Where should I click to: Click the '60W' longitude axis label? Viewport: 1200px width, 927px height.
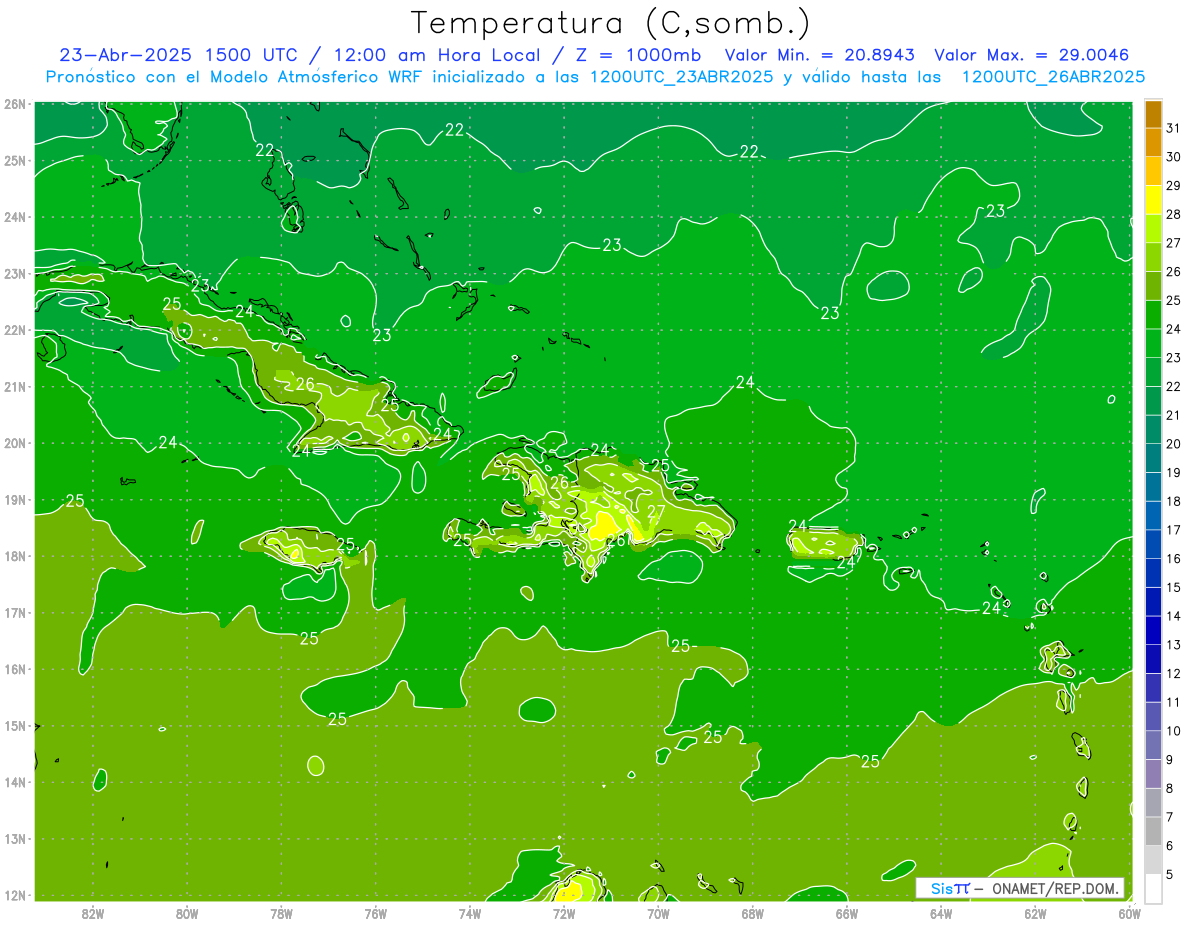(1129, 912)
